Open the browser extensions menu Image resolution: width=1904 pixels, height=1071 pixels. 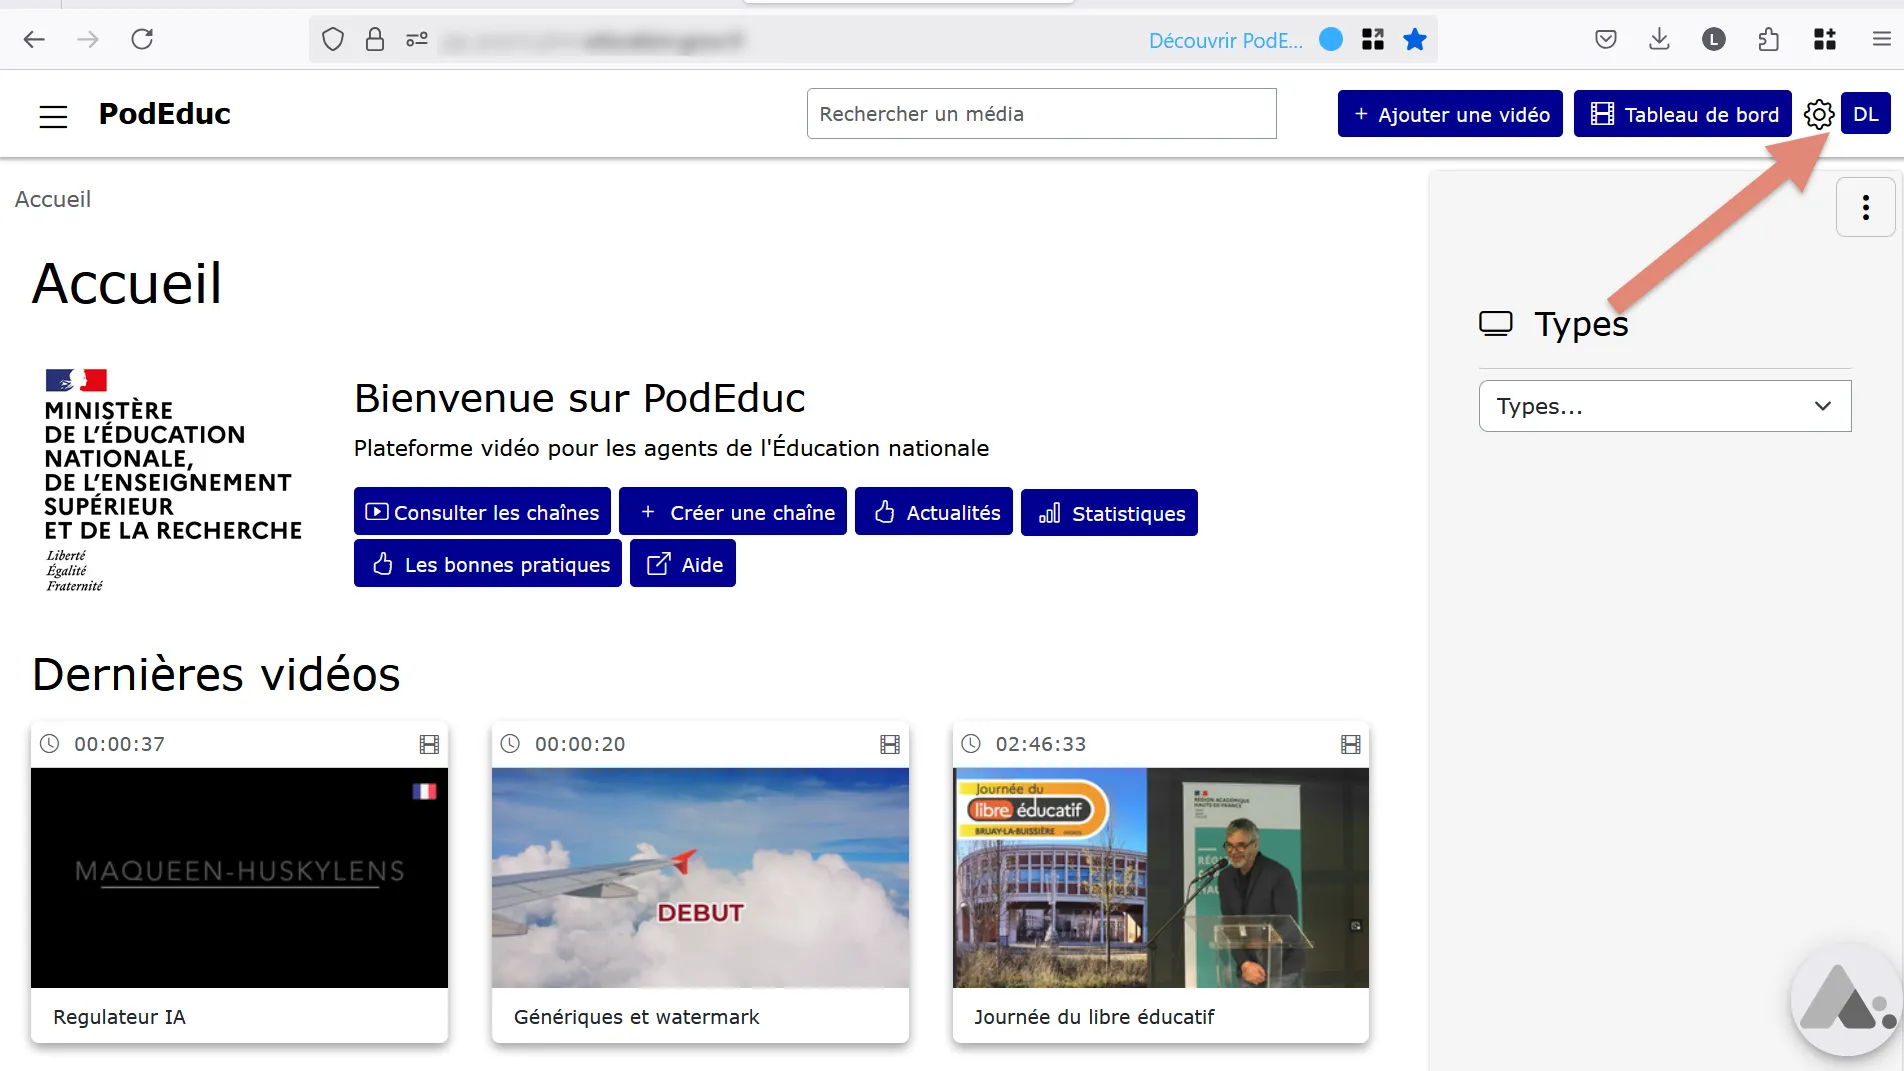[1768, 39]
